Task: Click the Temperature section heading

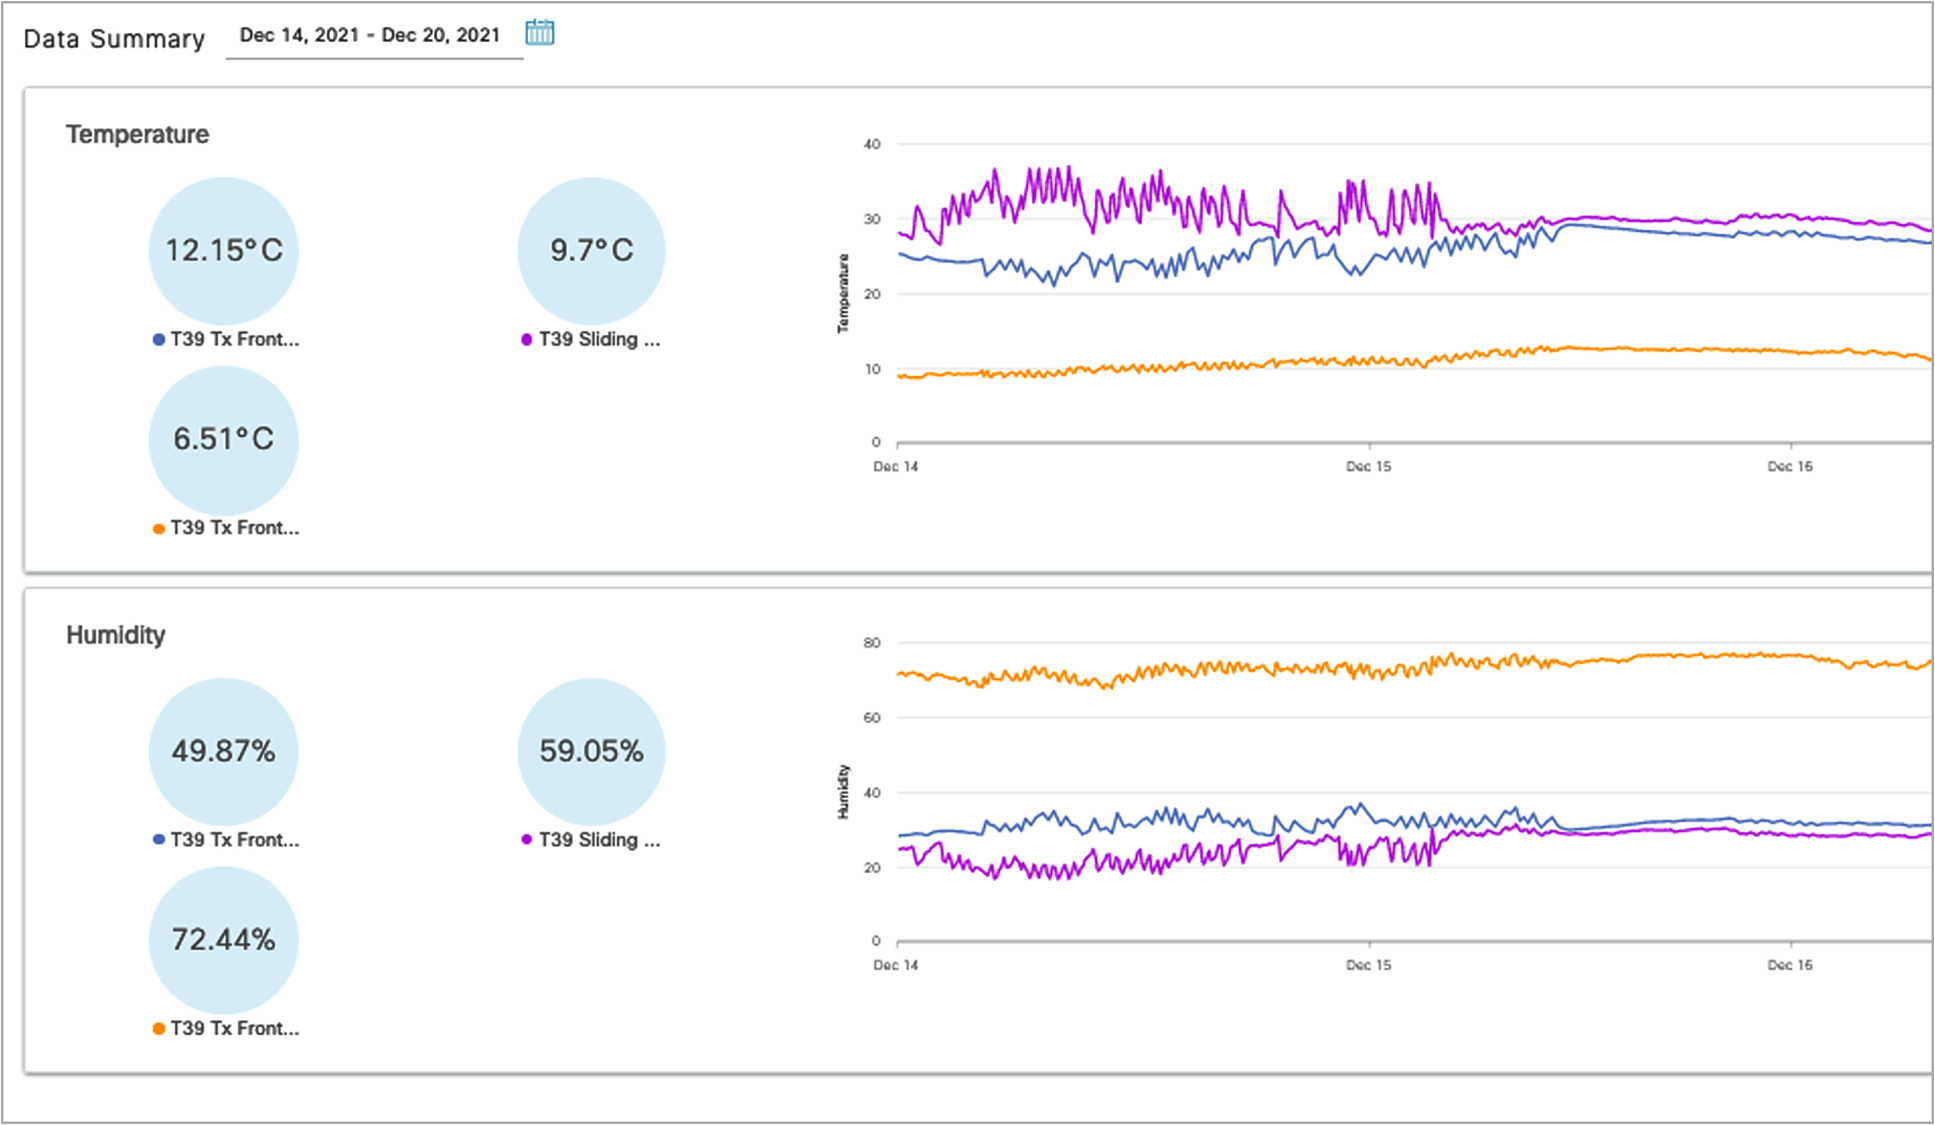Action: 138,135
